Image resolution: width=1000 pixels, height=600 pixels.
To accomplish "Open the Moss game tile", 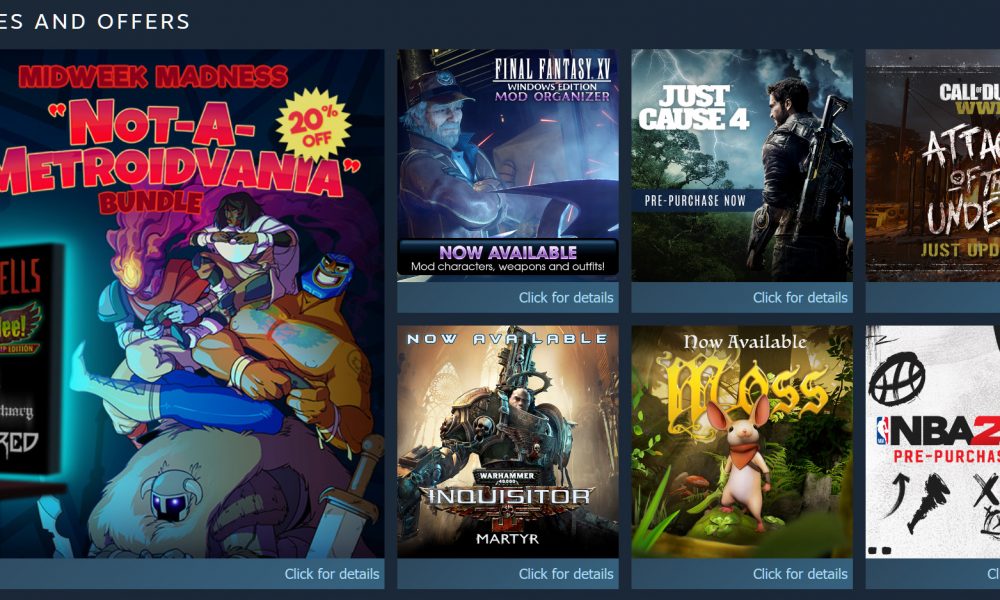I will (742, 442).
